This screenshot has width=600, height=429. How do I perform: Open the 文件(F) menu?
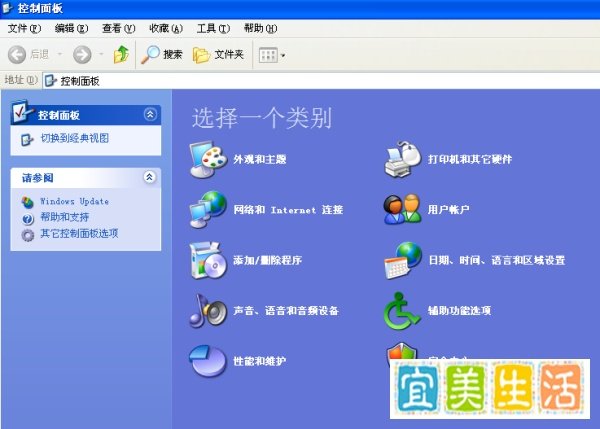click(24, 28)
